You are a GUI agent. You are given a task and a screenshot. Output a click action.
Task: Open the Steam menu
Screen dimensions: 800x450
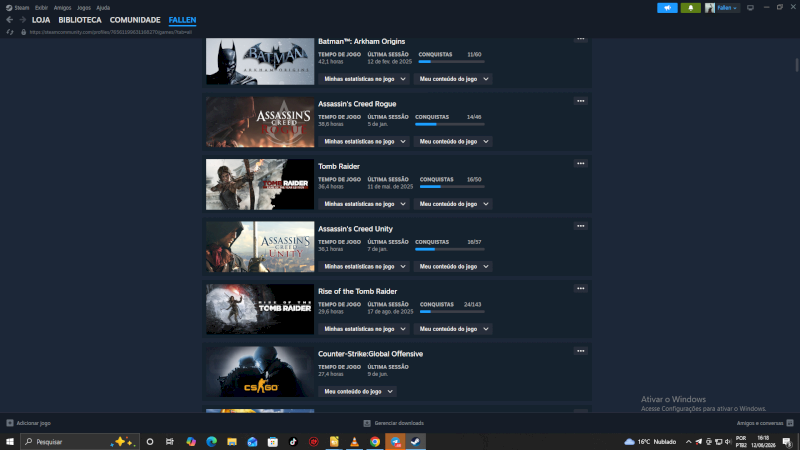click(17, 8)
